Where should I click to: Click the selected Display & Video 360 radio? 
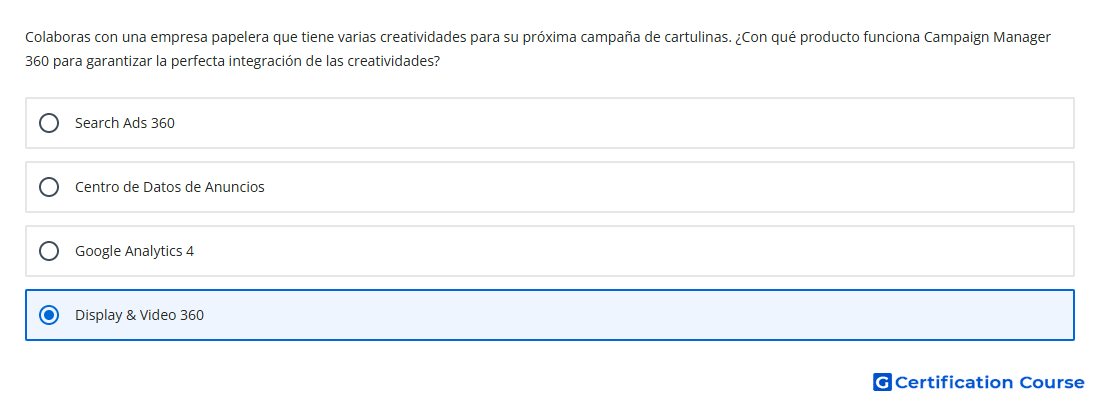(x=48, y=315)
